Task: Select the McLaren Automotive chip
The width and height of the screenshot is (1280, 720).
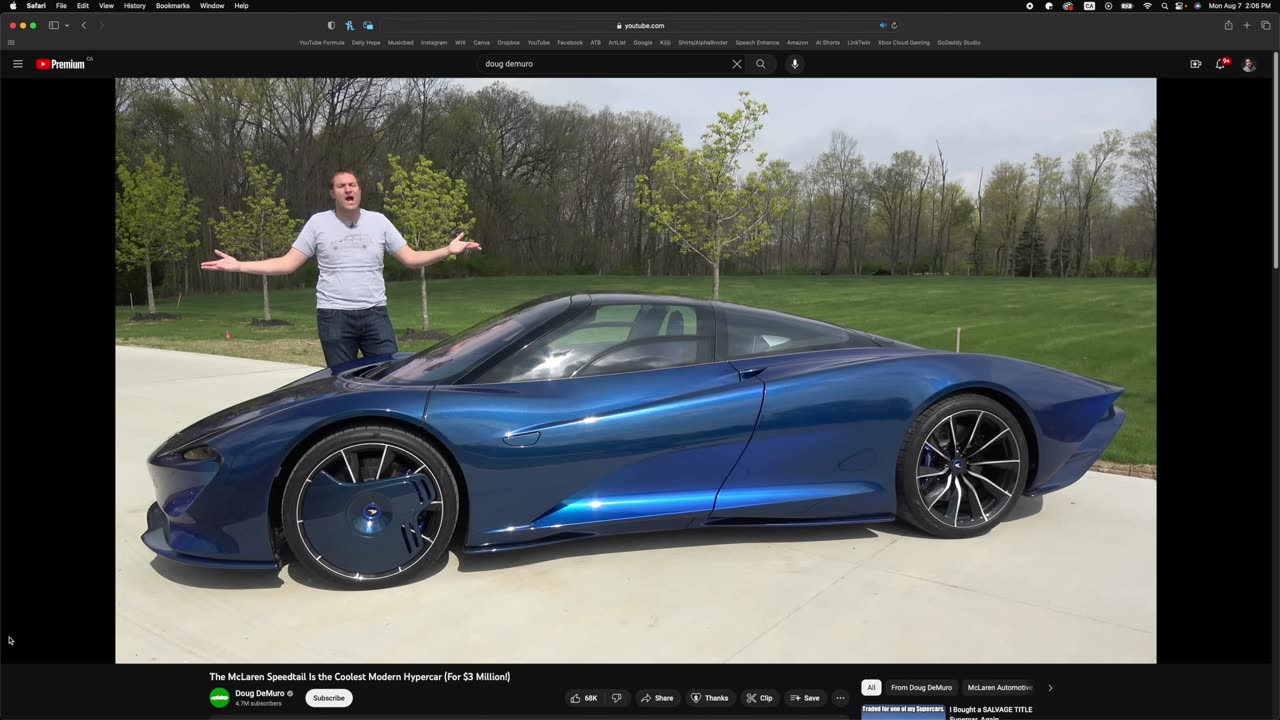Action: click(x=1000, y=688)
